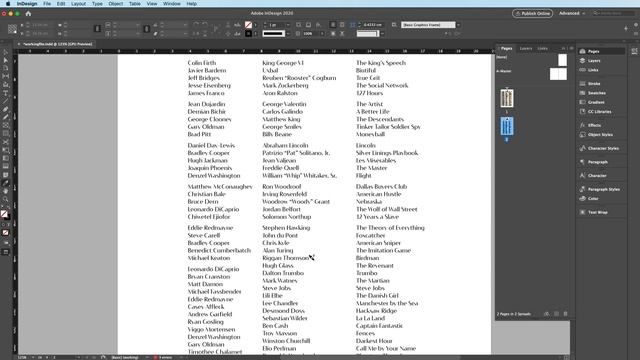640x360 pixels.
Task: Select the Type tool
Action: point(6,93)
